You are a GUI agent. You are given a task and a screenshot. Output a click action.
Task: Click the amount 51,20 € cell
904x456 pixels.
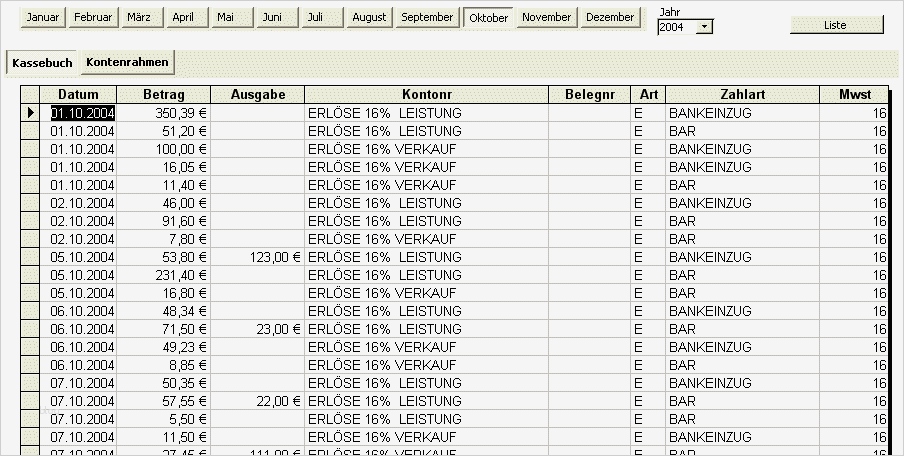[164, 131]
